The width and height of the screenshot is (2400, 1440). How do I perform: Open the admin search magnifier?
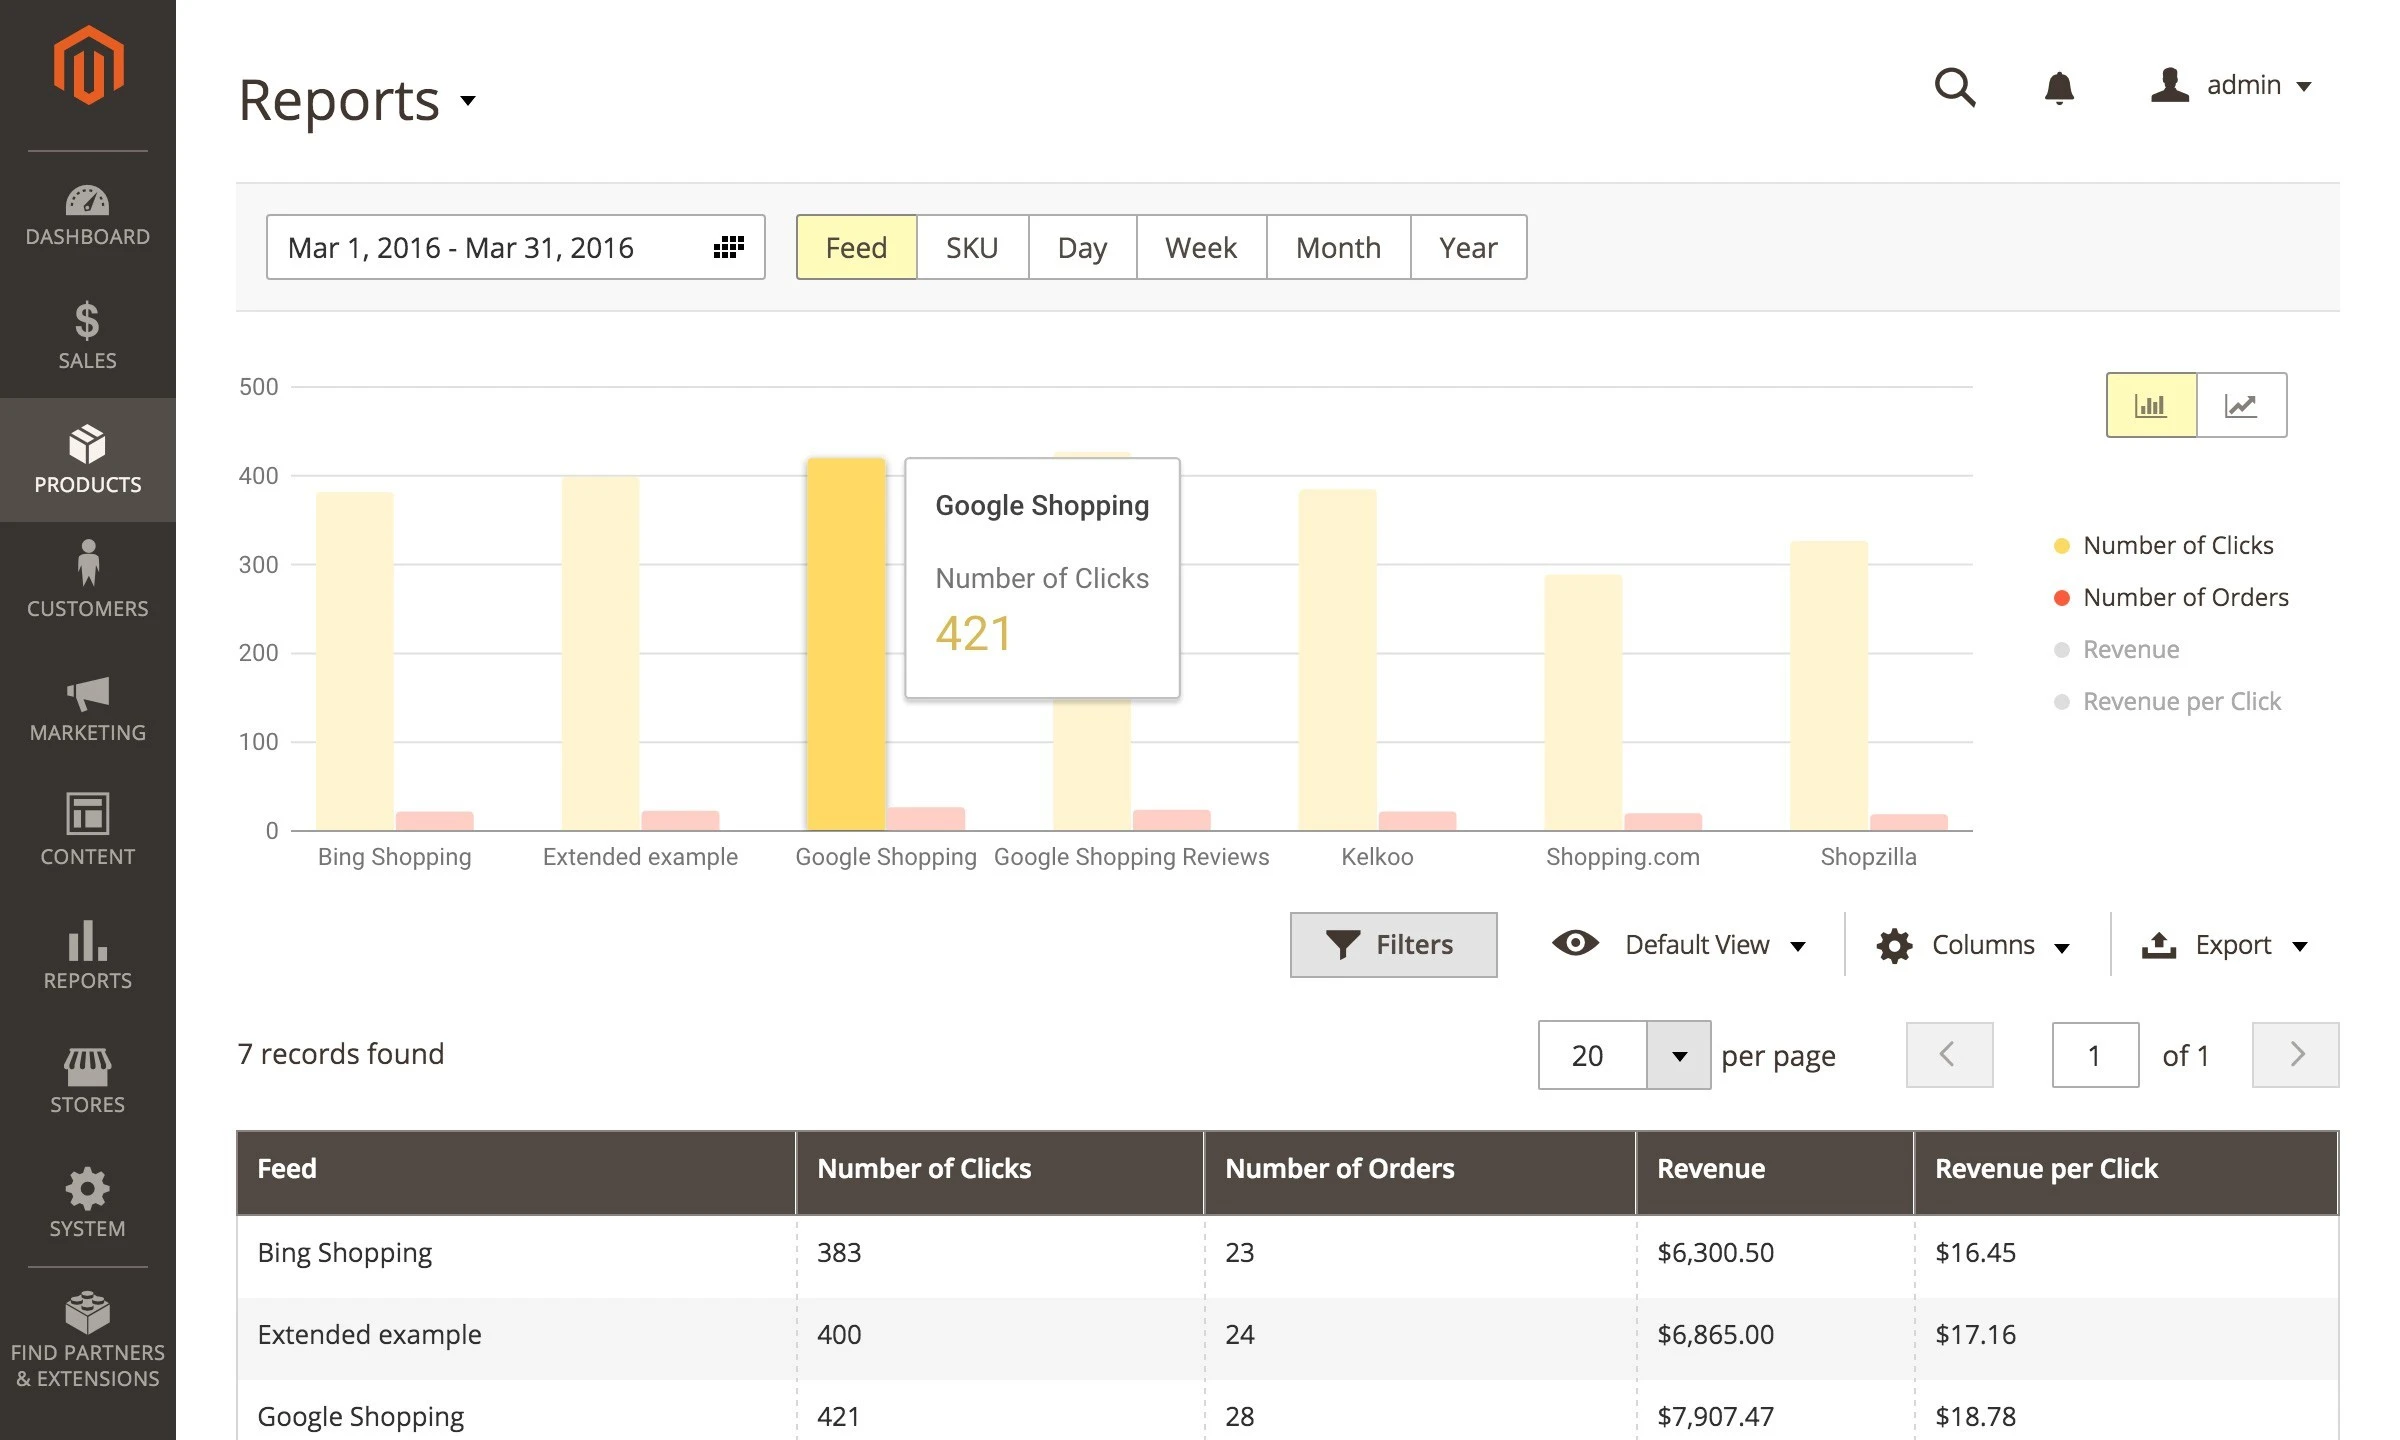[1955, 88]
